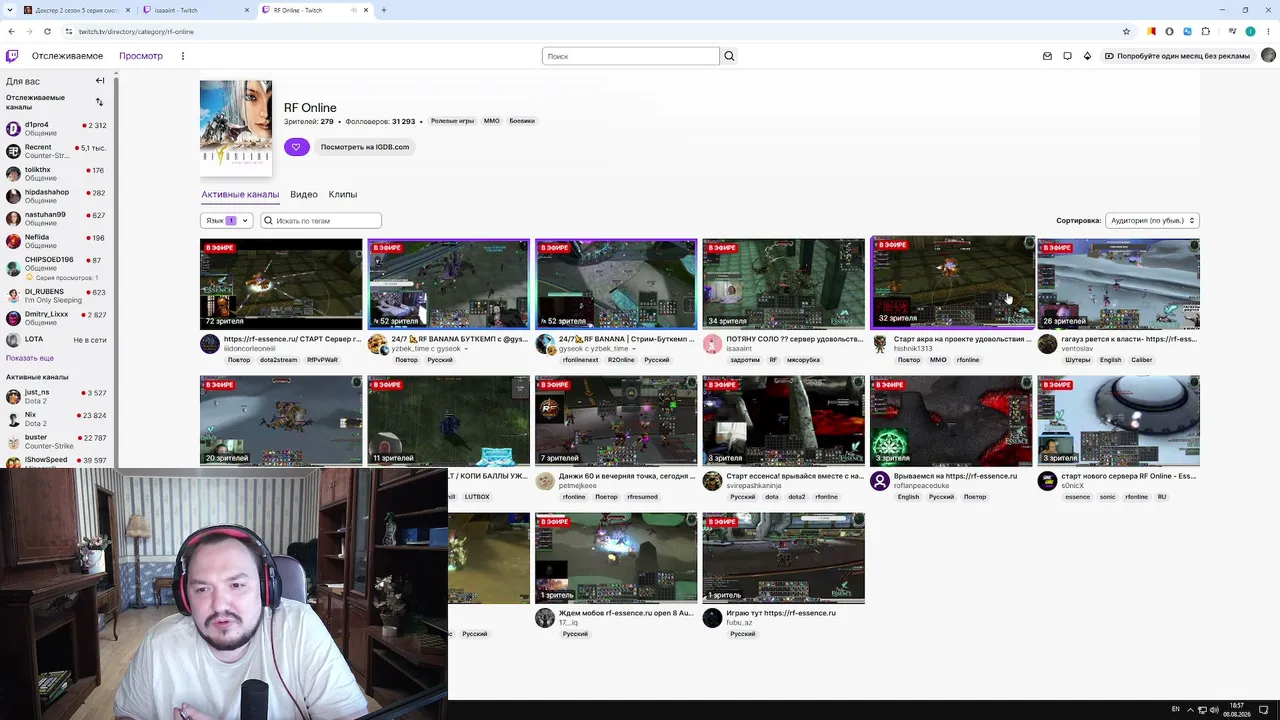Click the magnifier search button
The image size is (1280, 720).
point(729,56)
